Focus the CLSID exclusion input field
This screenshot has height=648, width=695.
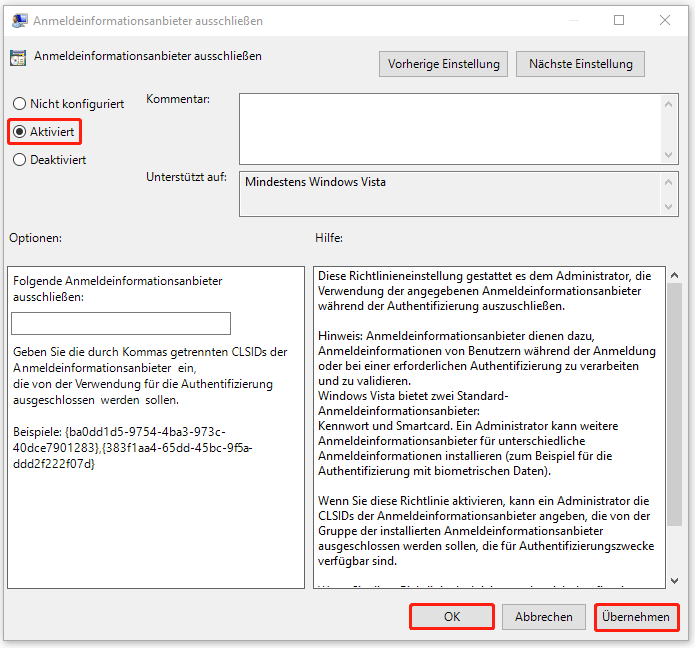tap(121, 323)
